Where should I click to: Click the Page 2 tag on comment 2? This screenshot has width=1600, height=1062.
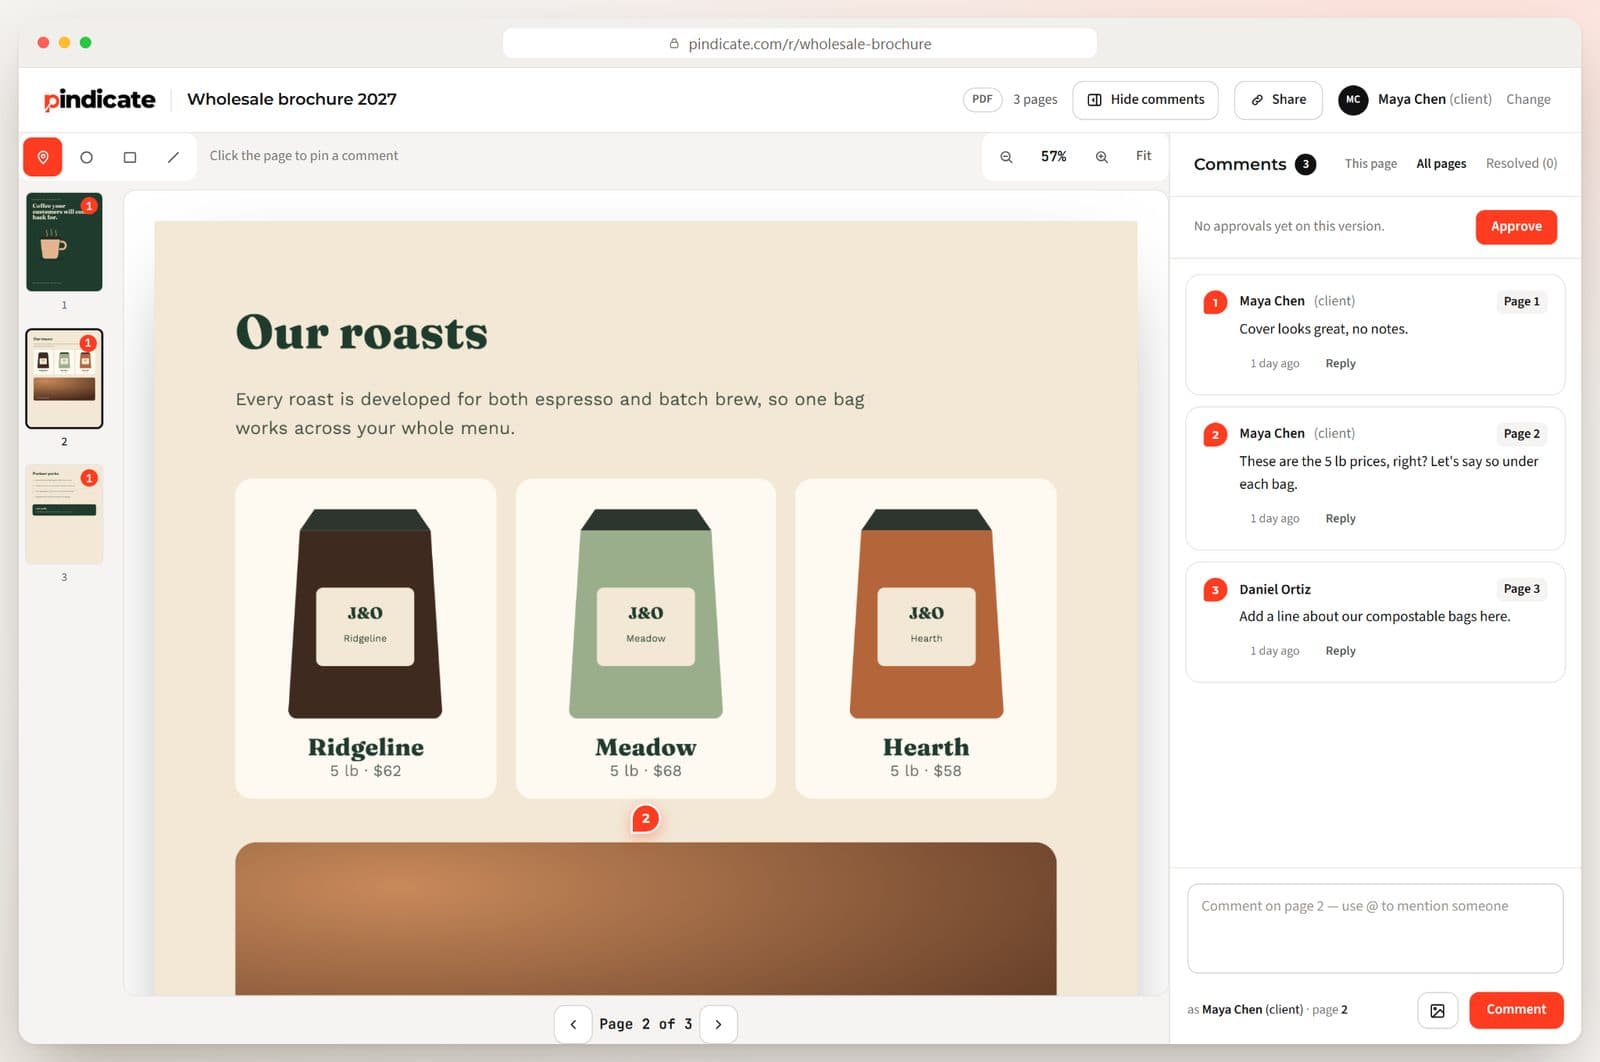1521,434
